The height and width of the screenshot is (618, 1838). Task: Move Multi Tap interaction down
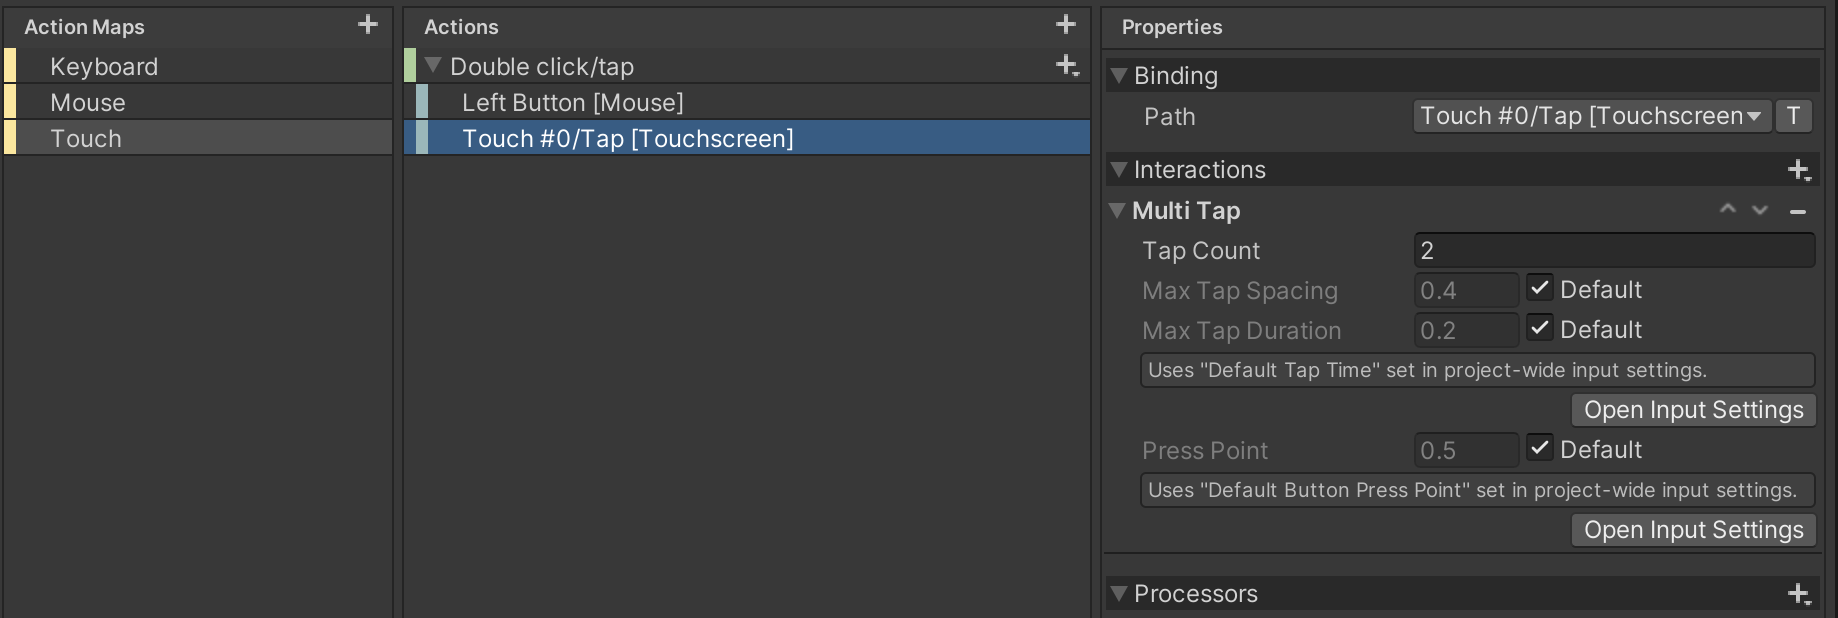click(1760, 210)
